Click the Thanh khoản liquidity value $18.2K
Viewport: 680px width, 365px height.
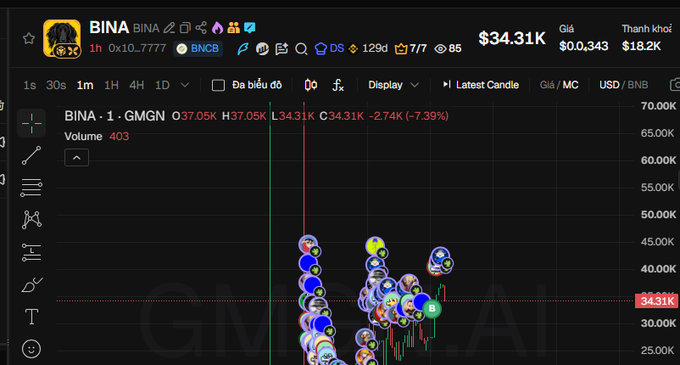tap(641, 46)
